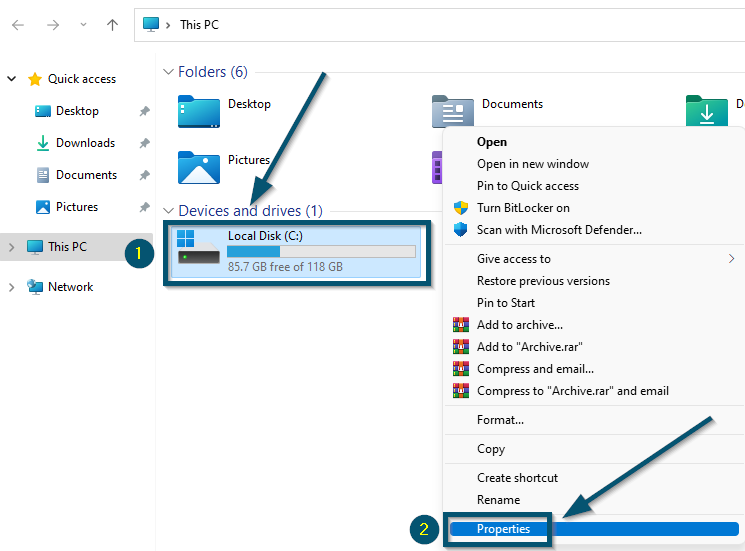Go up one folder level
The image size is (745, 551).
pyautogui.click(x=112, y=25)
